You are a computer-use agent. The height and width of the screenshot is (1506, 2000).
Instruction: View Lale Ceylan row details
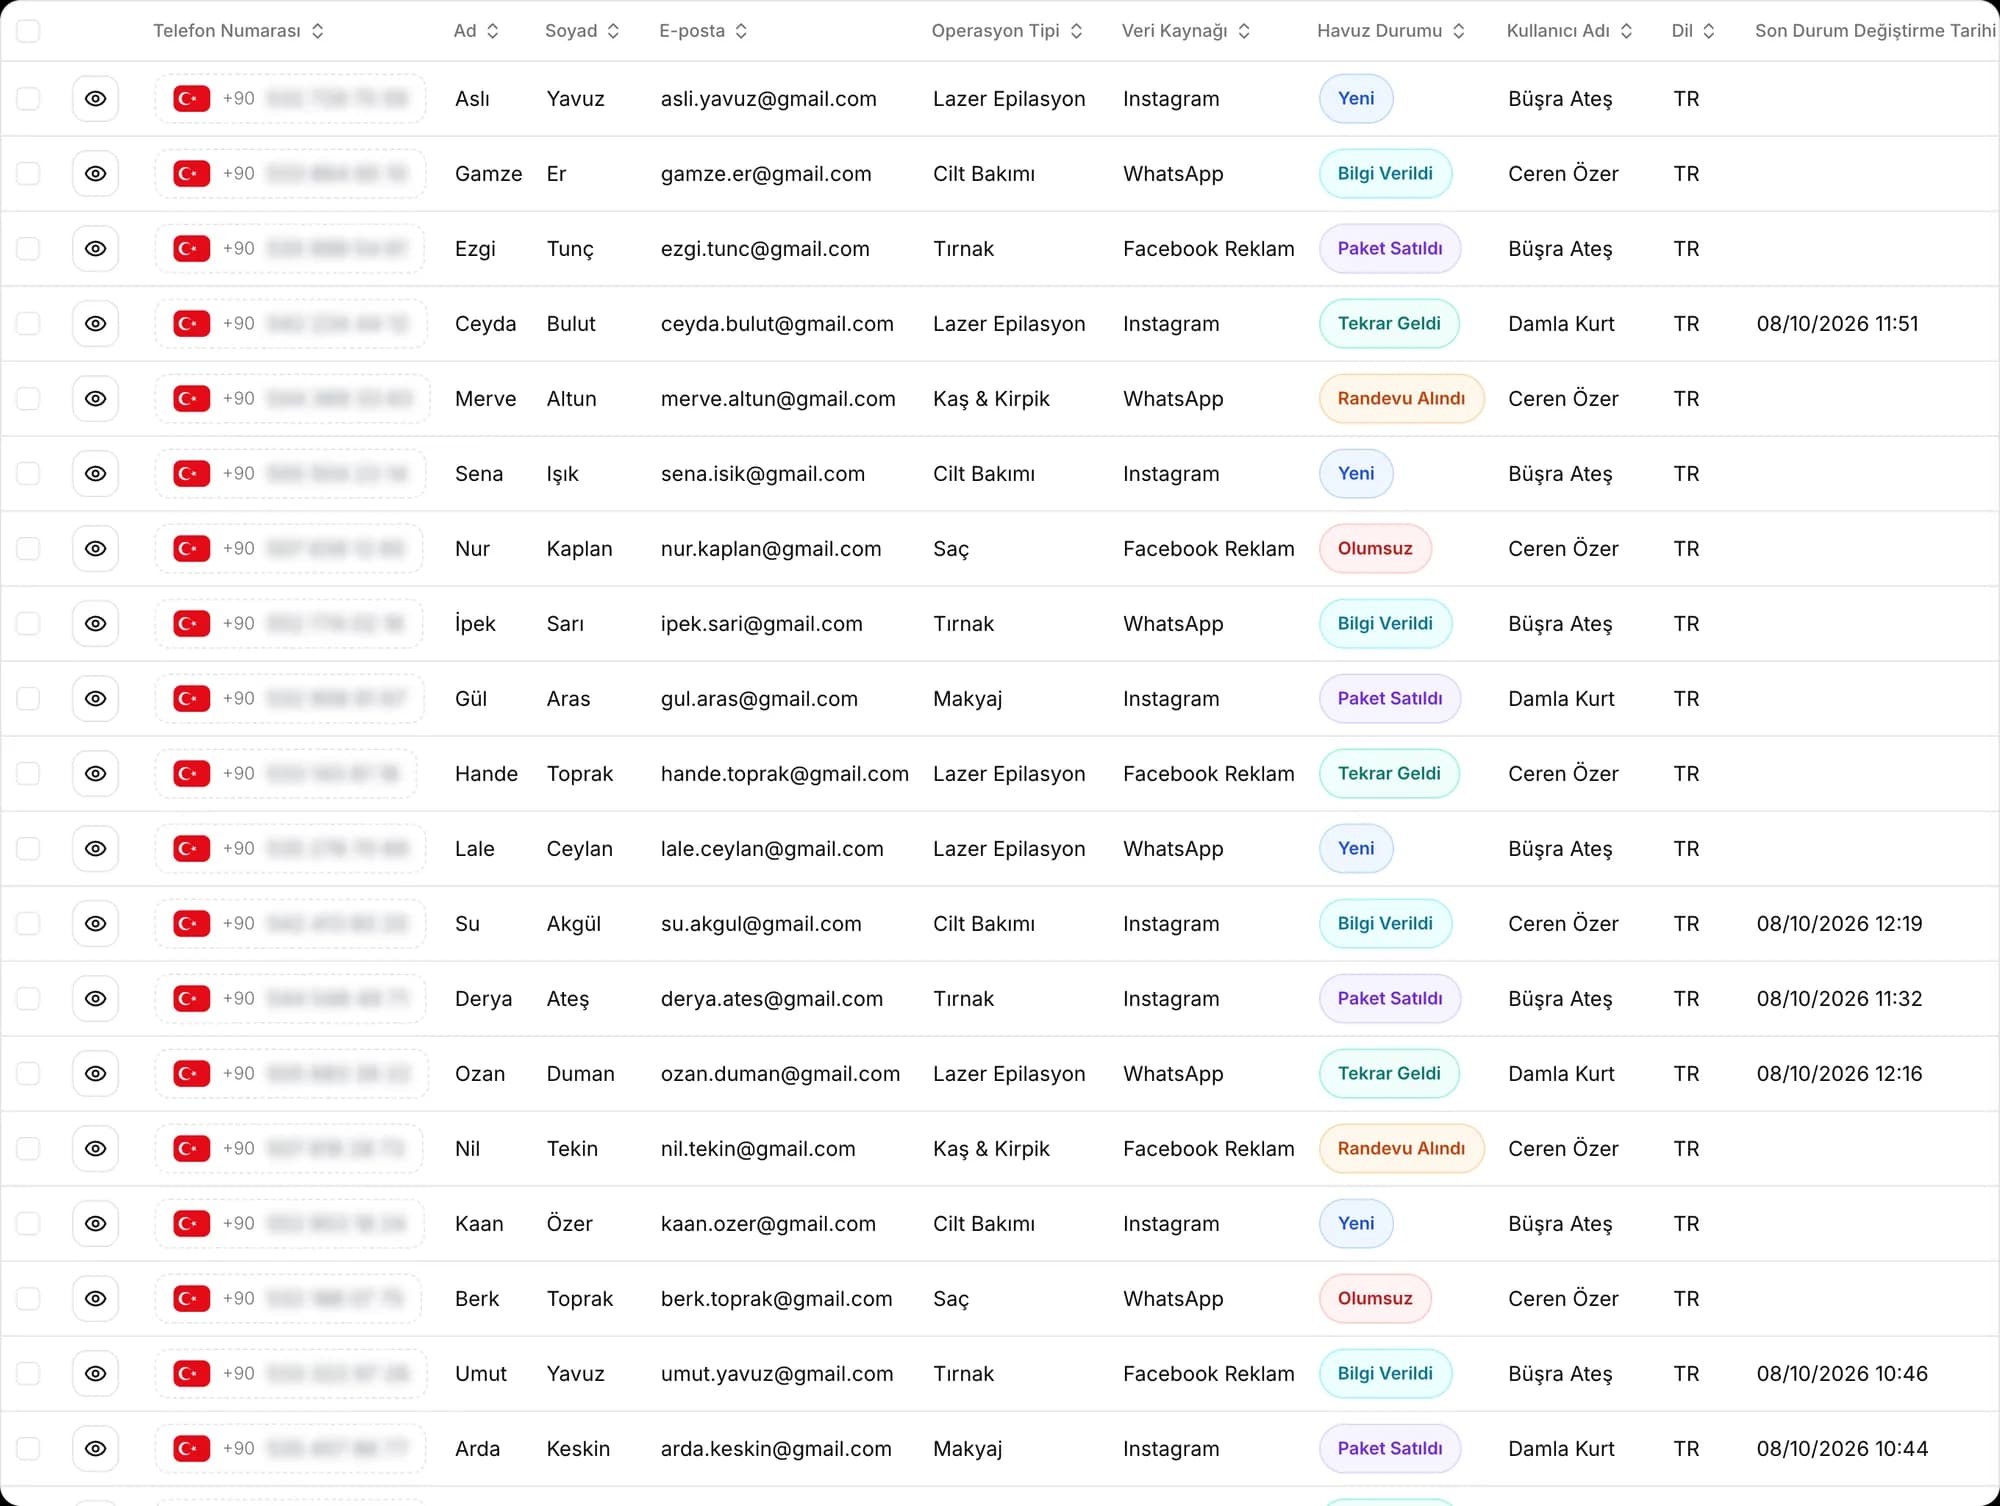pos(95,849)
